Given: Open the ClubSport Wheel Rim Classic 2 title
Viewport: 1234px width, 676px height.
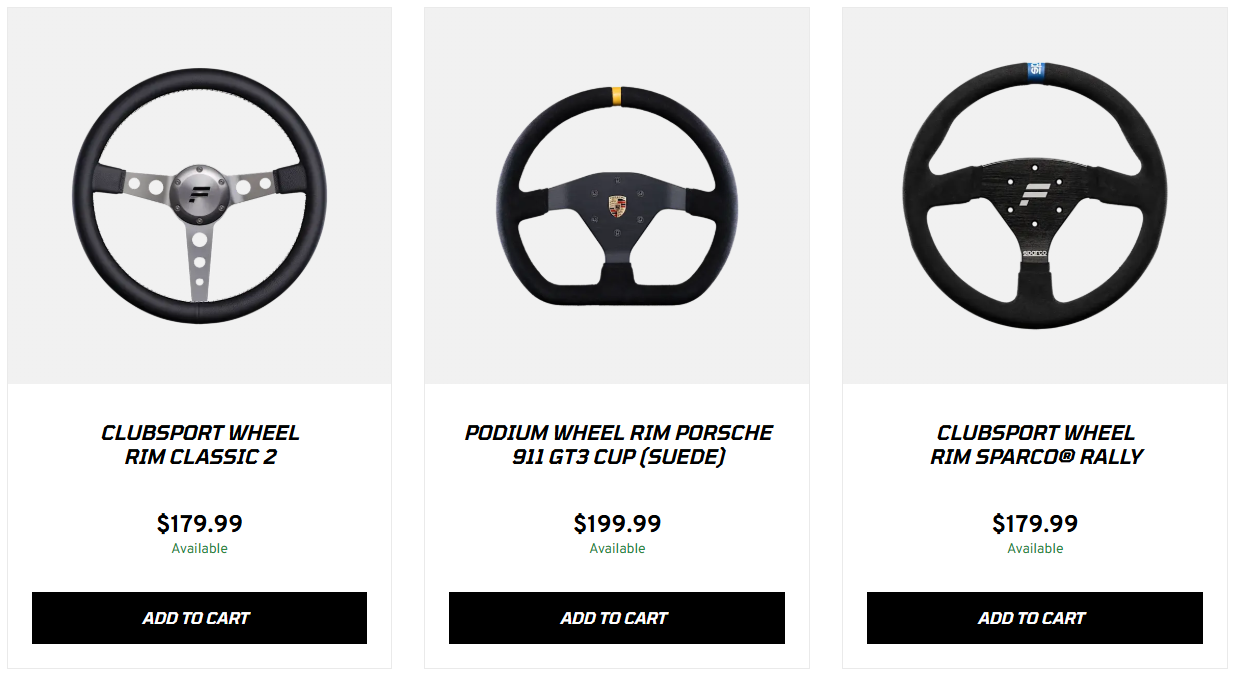Looking at the screenshot, I should [200, 445].
